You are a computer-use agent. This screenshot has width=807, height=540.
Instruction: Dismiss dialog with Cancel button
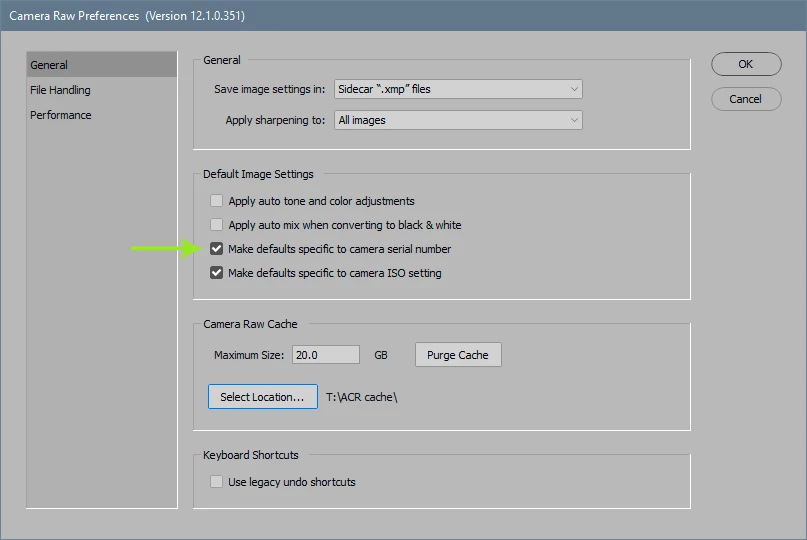746,99
